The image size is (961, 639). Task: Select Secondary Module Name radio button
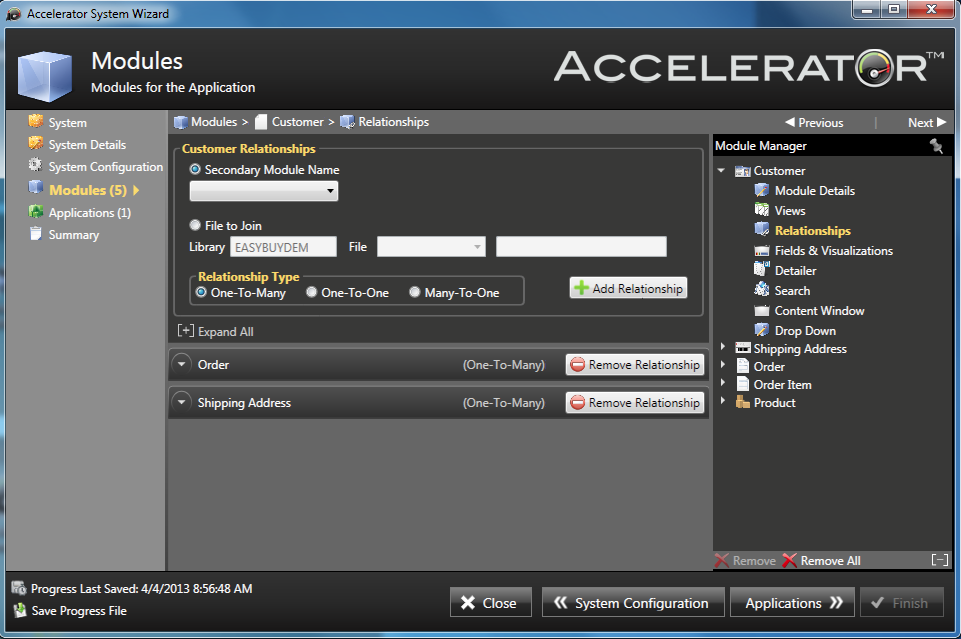(195, 169)
